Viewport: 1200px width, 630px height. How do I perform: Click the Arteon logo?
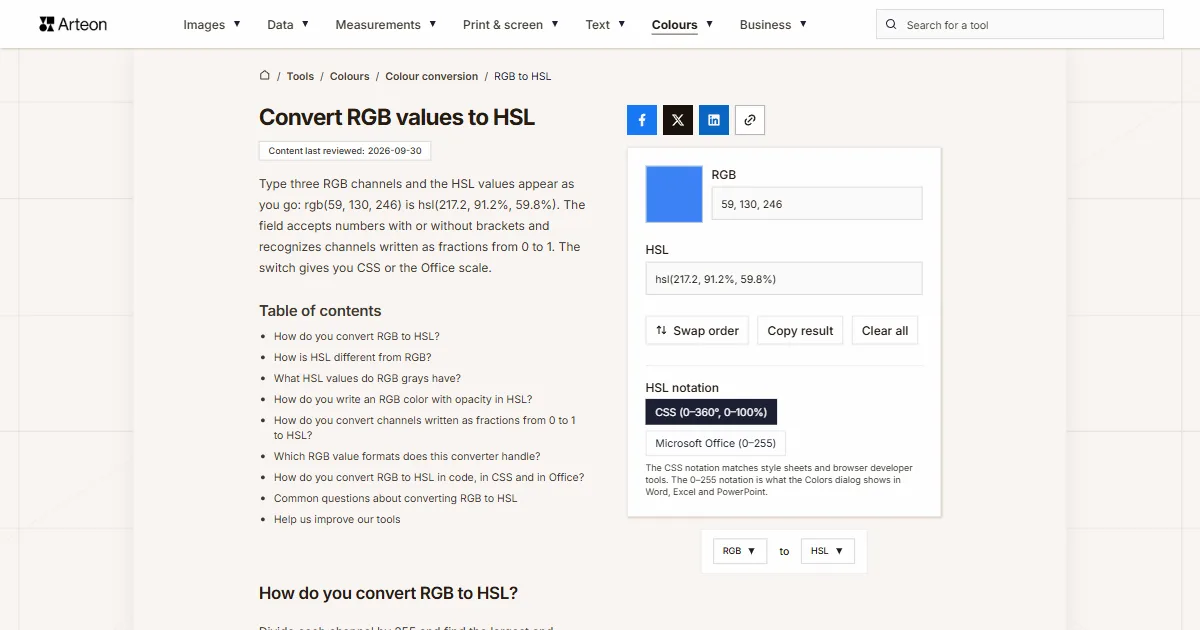[x=73, y=24]
